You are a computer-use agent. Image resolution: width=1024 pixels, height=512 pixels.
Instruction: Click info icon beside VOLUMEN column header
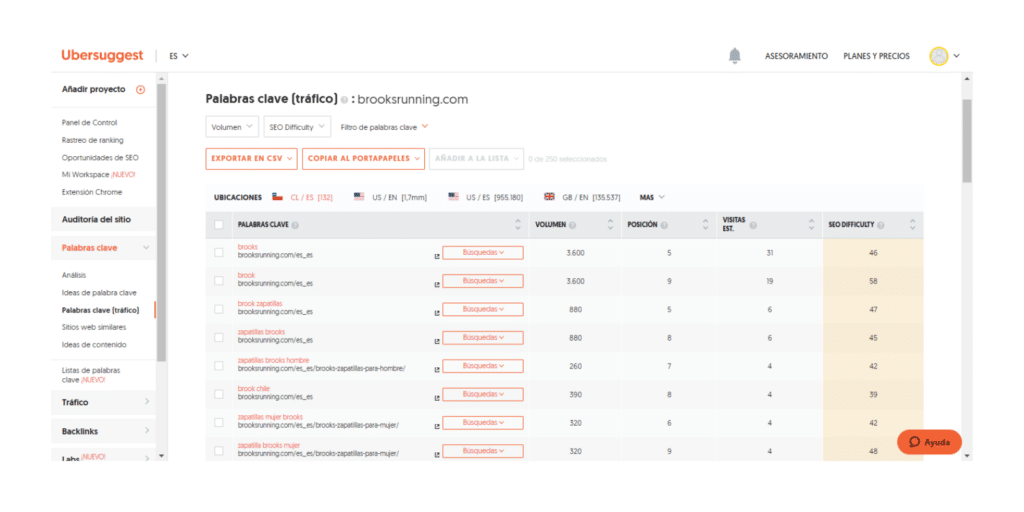coord(572,225)
